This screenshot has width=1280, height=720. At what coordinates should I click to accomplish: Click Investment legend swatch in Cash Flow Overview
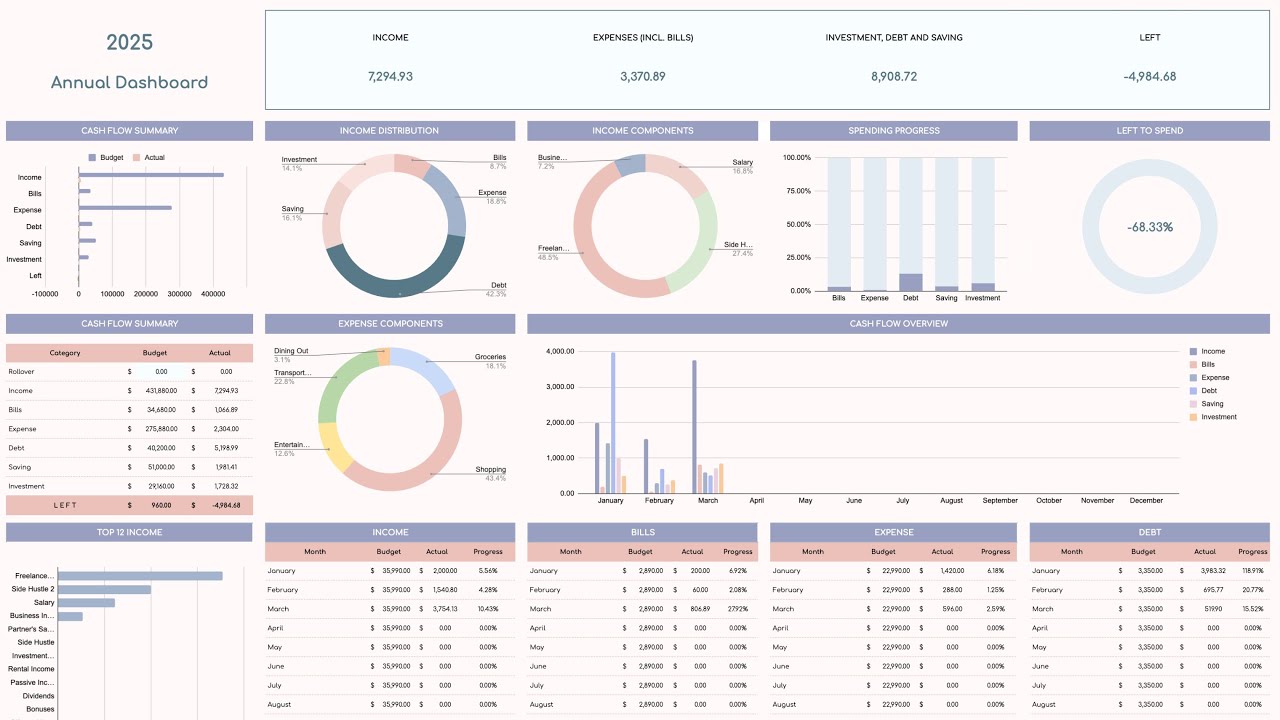pos(1193,417)
